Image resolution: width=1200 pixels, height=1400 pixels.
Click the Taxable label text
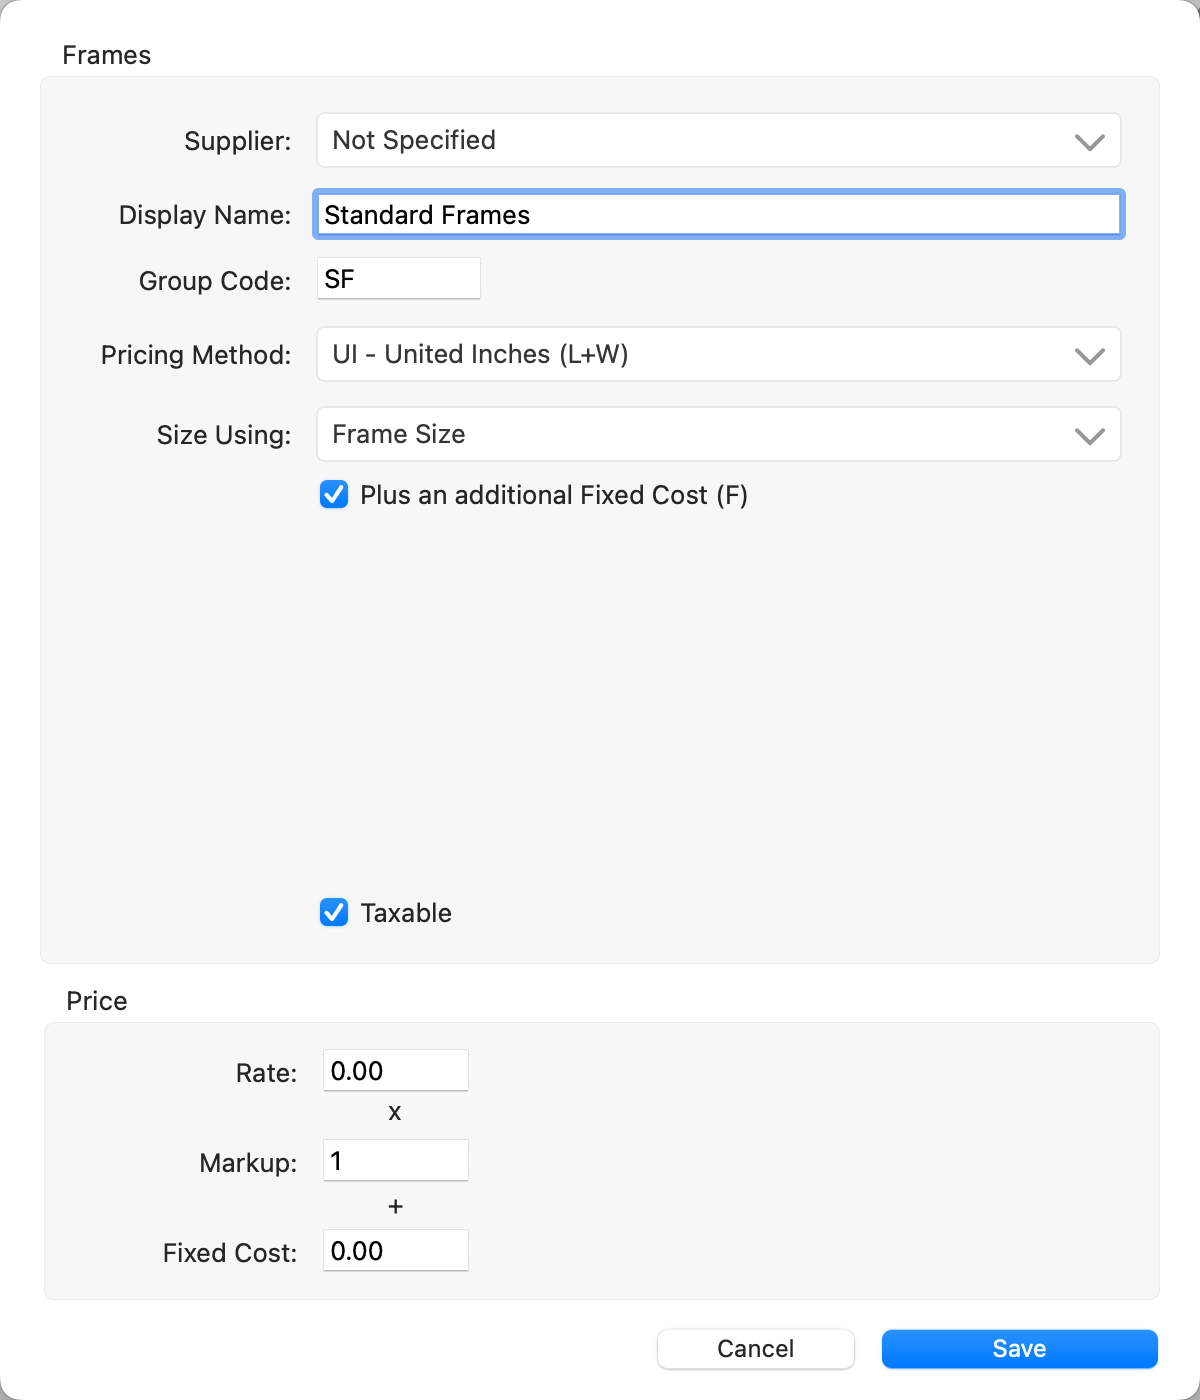pyautogui.click(x=406, y=914)
